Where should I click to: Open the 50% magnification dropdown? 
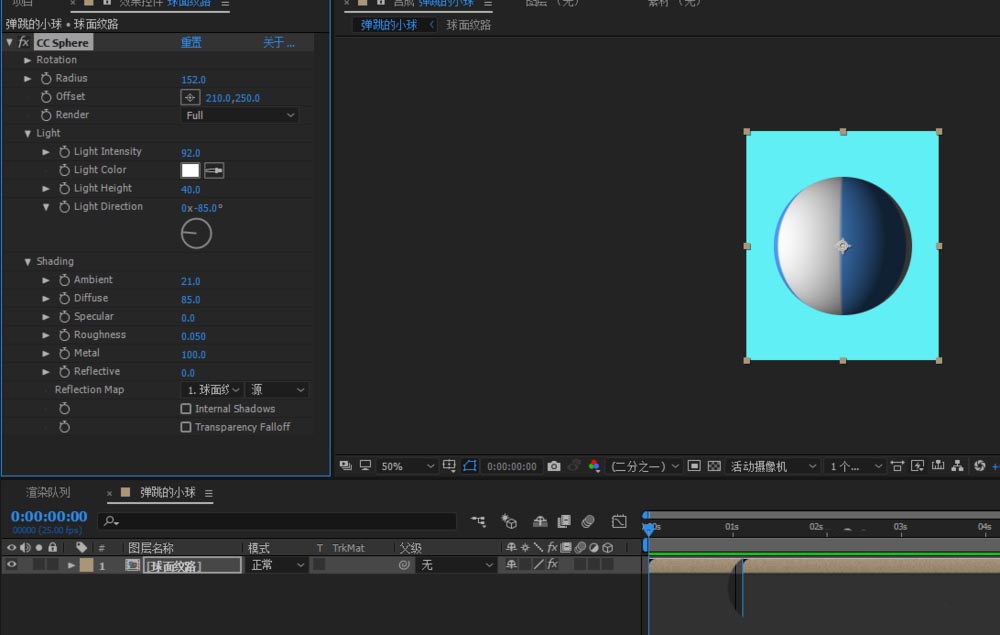[407, 466]
